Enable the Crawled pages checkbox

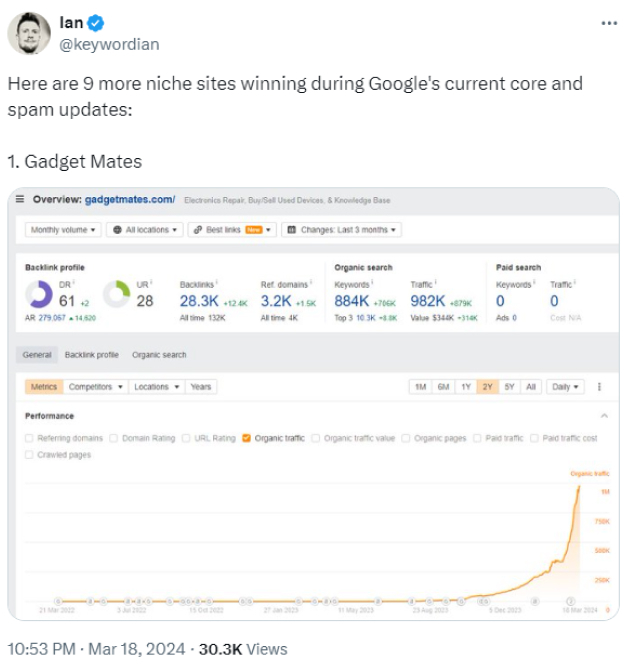[x=29, y=455]
